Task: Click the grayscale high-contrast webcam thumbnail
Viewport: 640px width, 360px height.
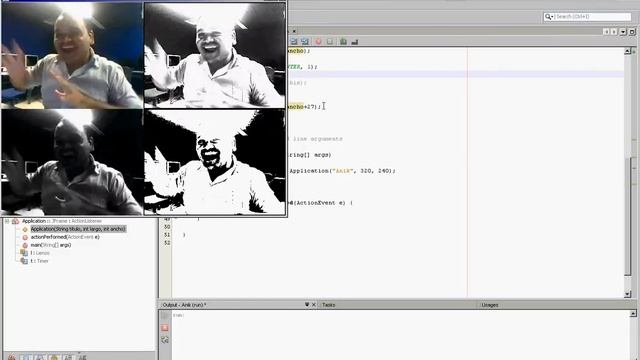Action: coord(215,55)
